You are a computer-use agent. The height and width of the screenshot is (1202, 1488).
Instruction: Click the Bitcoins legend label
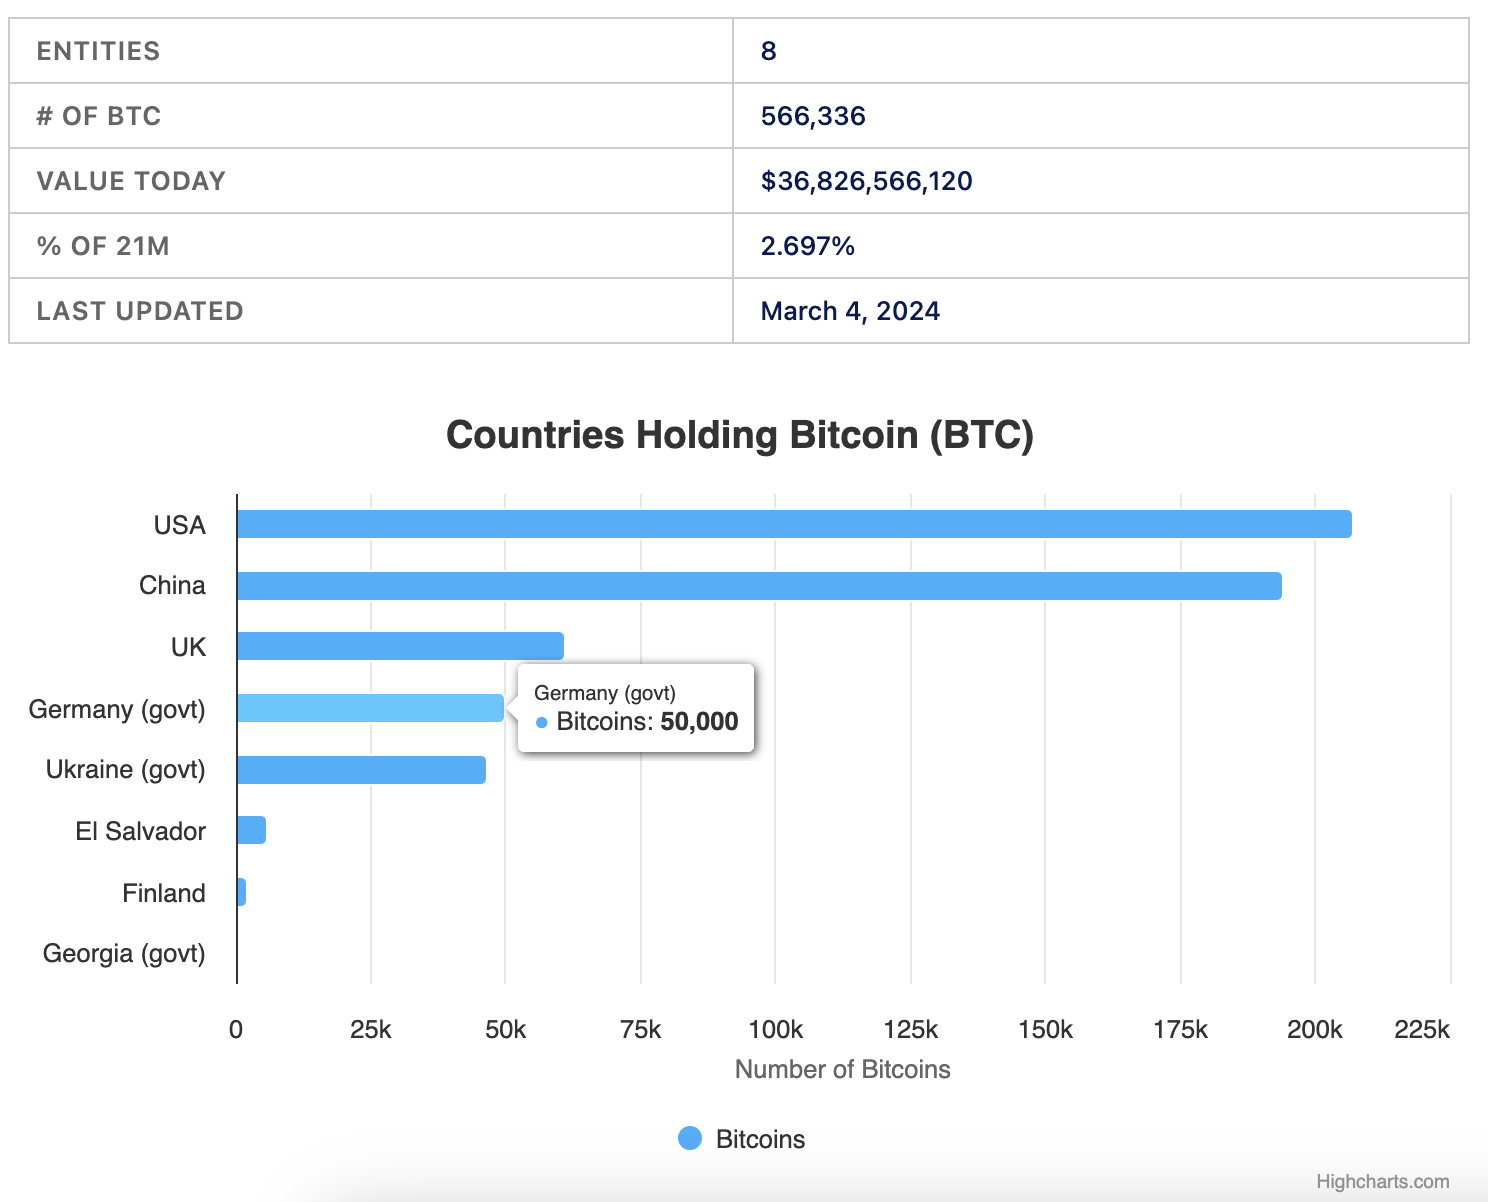[760, 1139]
